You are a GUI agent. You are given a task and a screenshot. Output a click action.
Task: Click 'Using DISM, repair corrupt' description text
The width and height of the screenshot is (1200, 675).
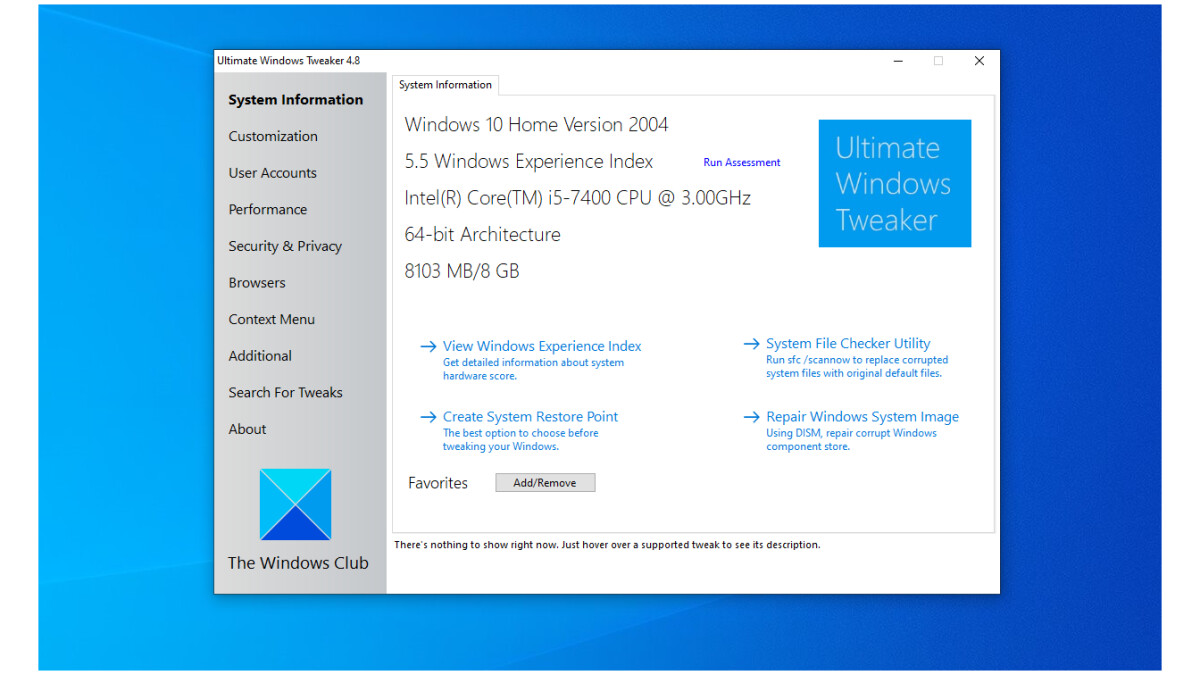[x=852, y=440]
